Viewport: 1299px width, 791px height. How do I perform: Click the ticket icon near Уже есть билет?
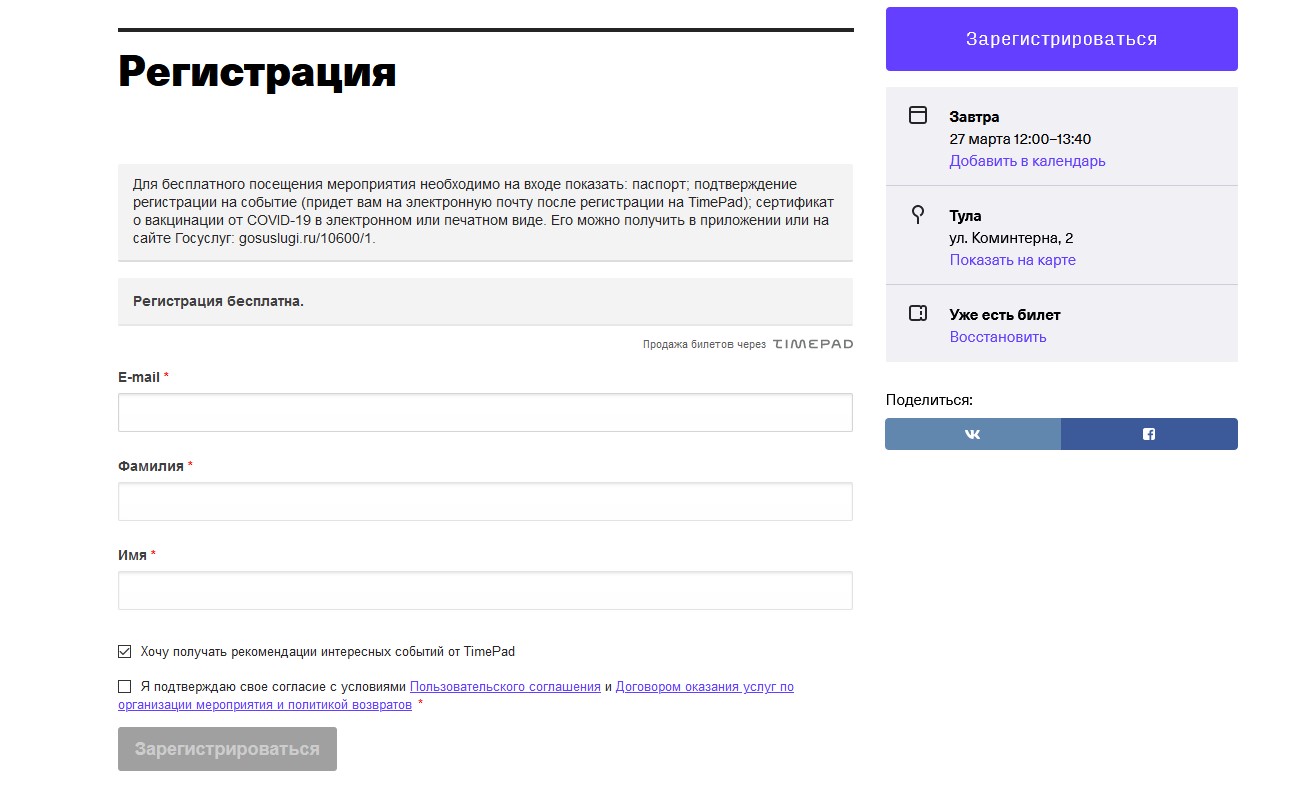918,313
